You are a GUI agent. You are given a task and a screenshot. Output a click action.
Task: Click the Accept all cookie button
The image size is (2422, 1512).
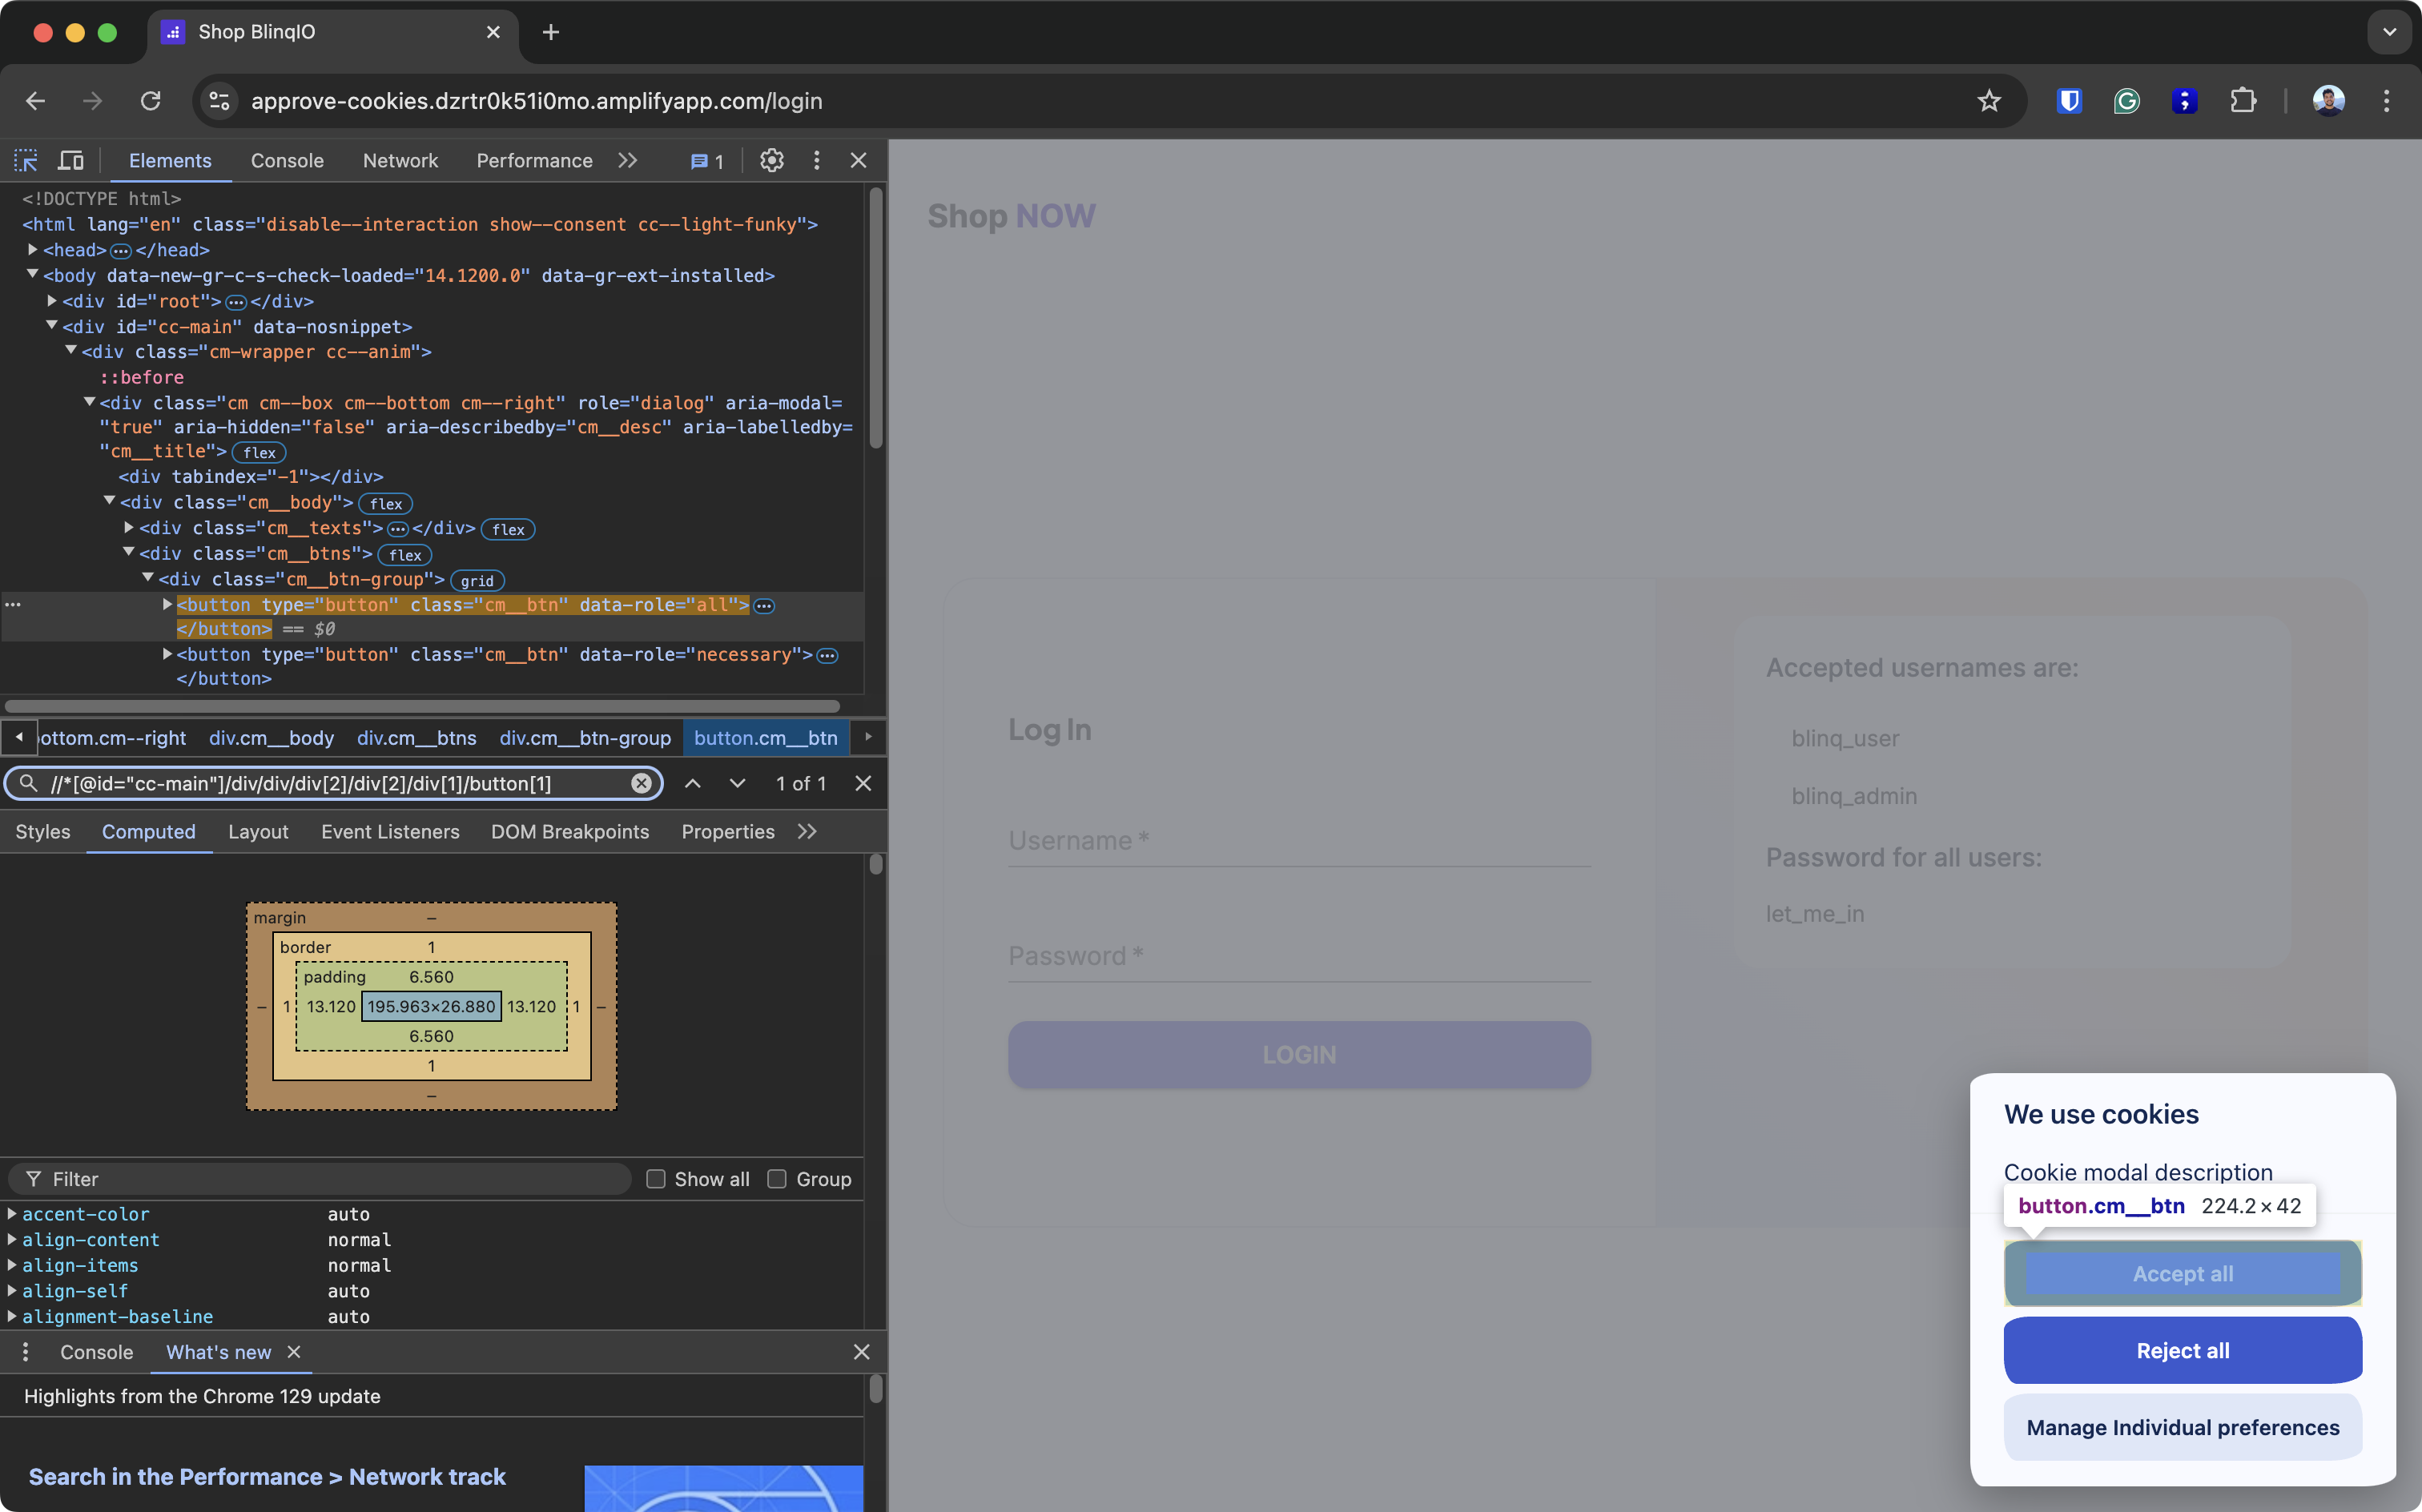(x=2182, y=1273)
